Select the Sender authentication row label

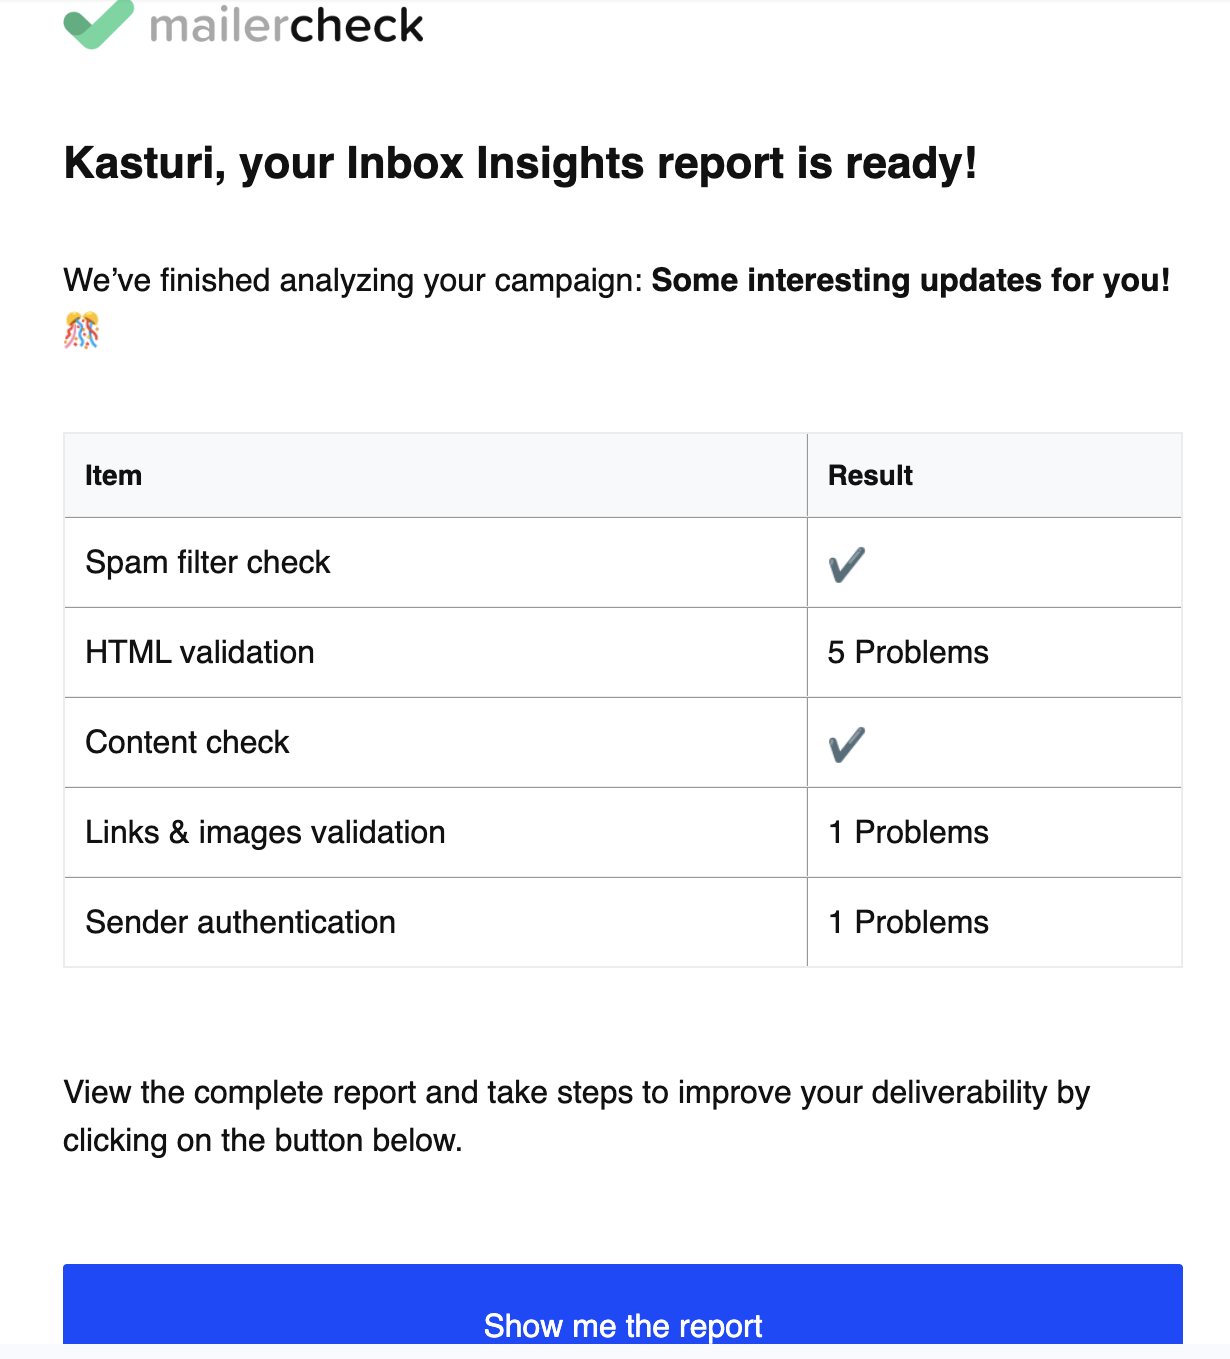coord(240,923)
